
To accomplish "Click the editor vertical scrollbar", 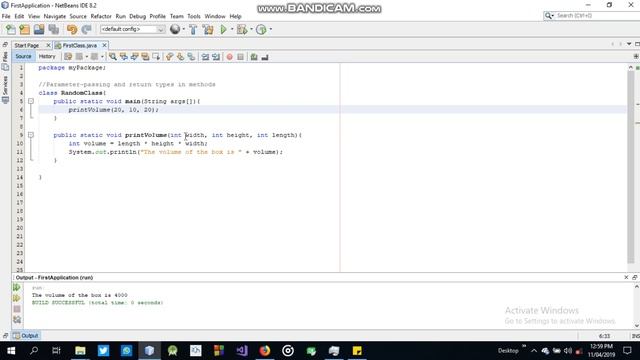I will pyautogui.click(x=631, y=167).
